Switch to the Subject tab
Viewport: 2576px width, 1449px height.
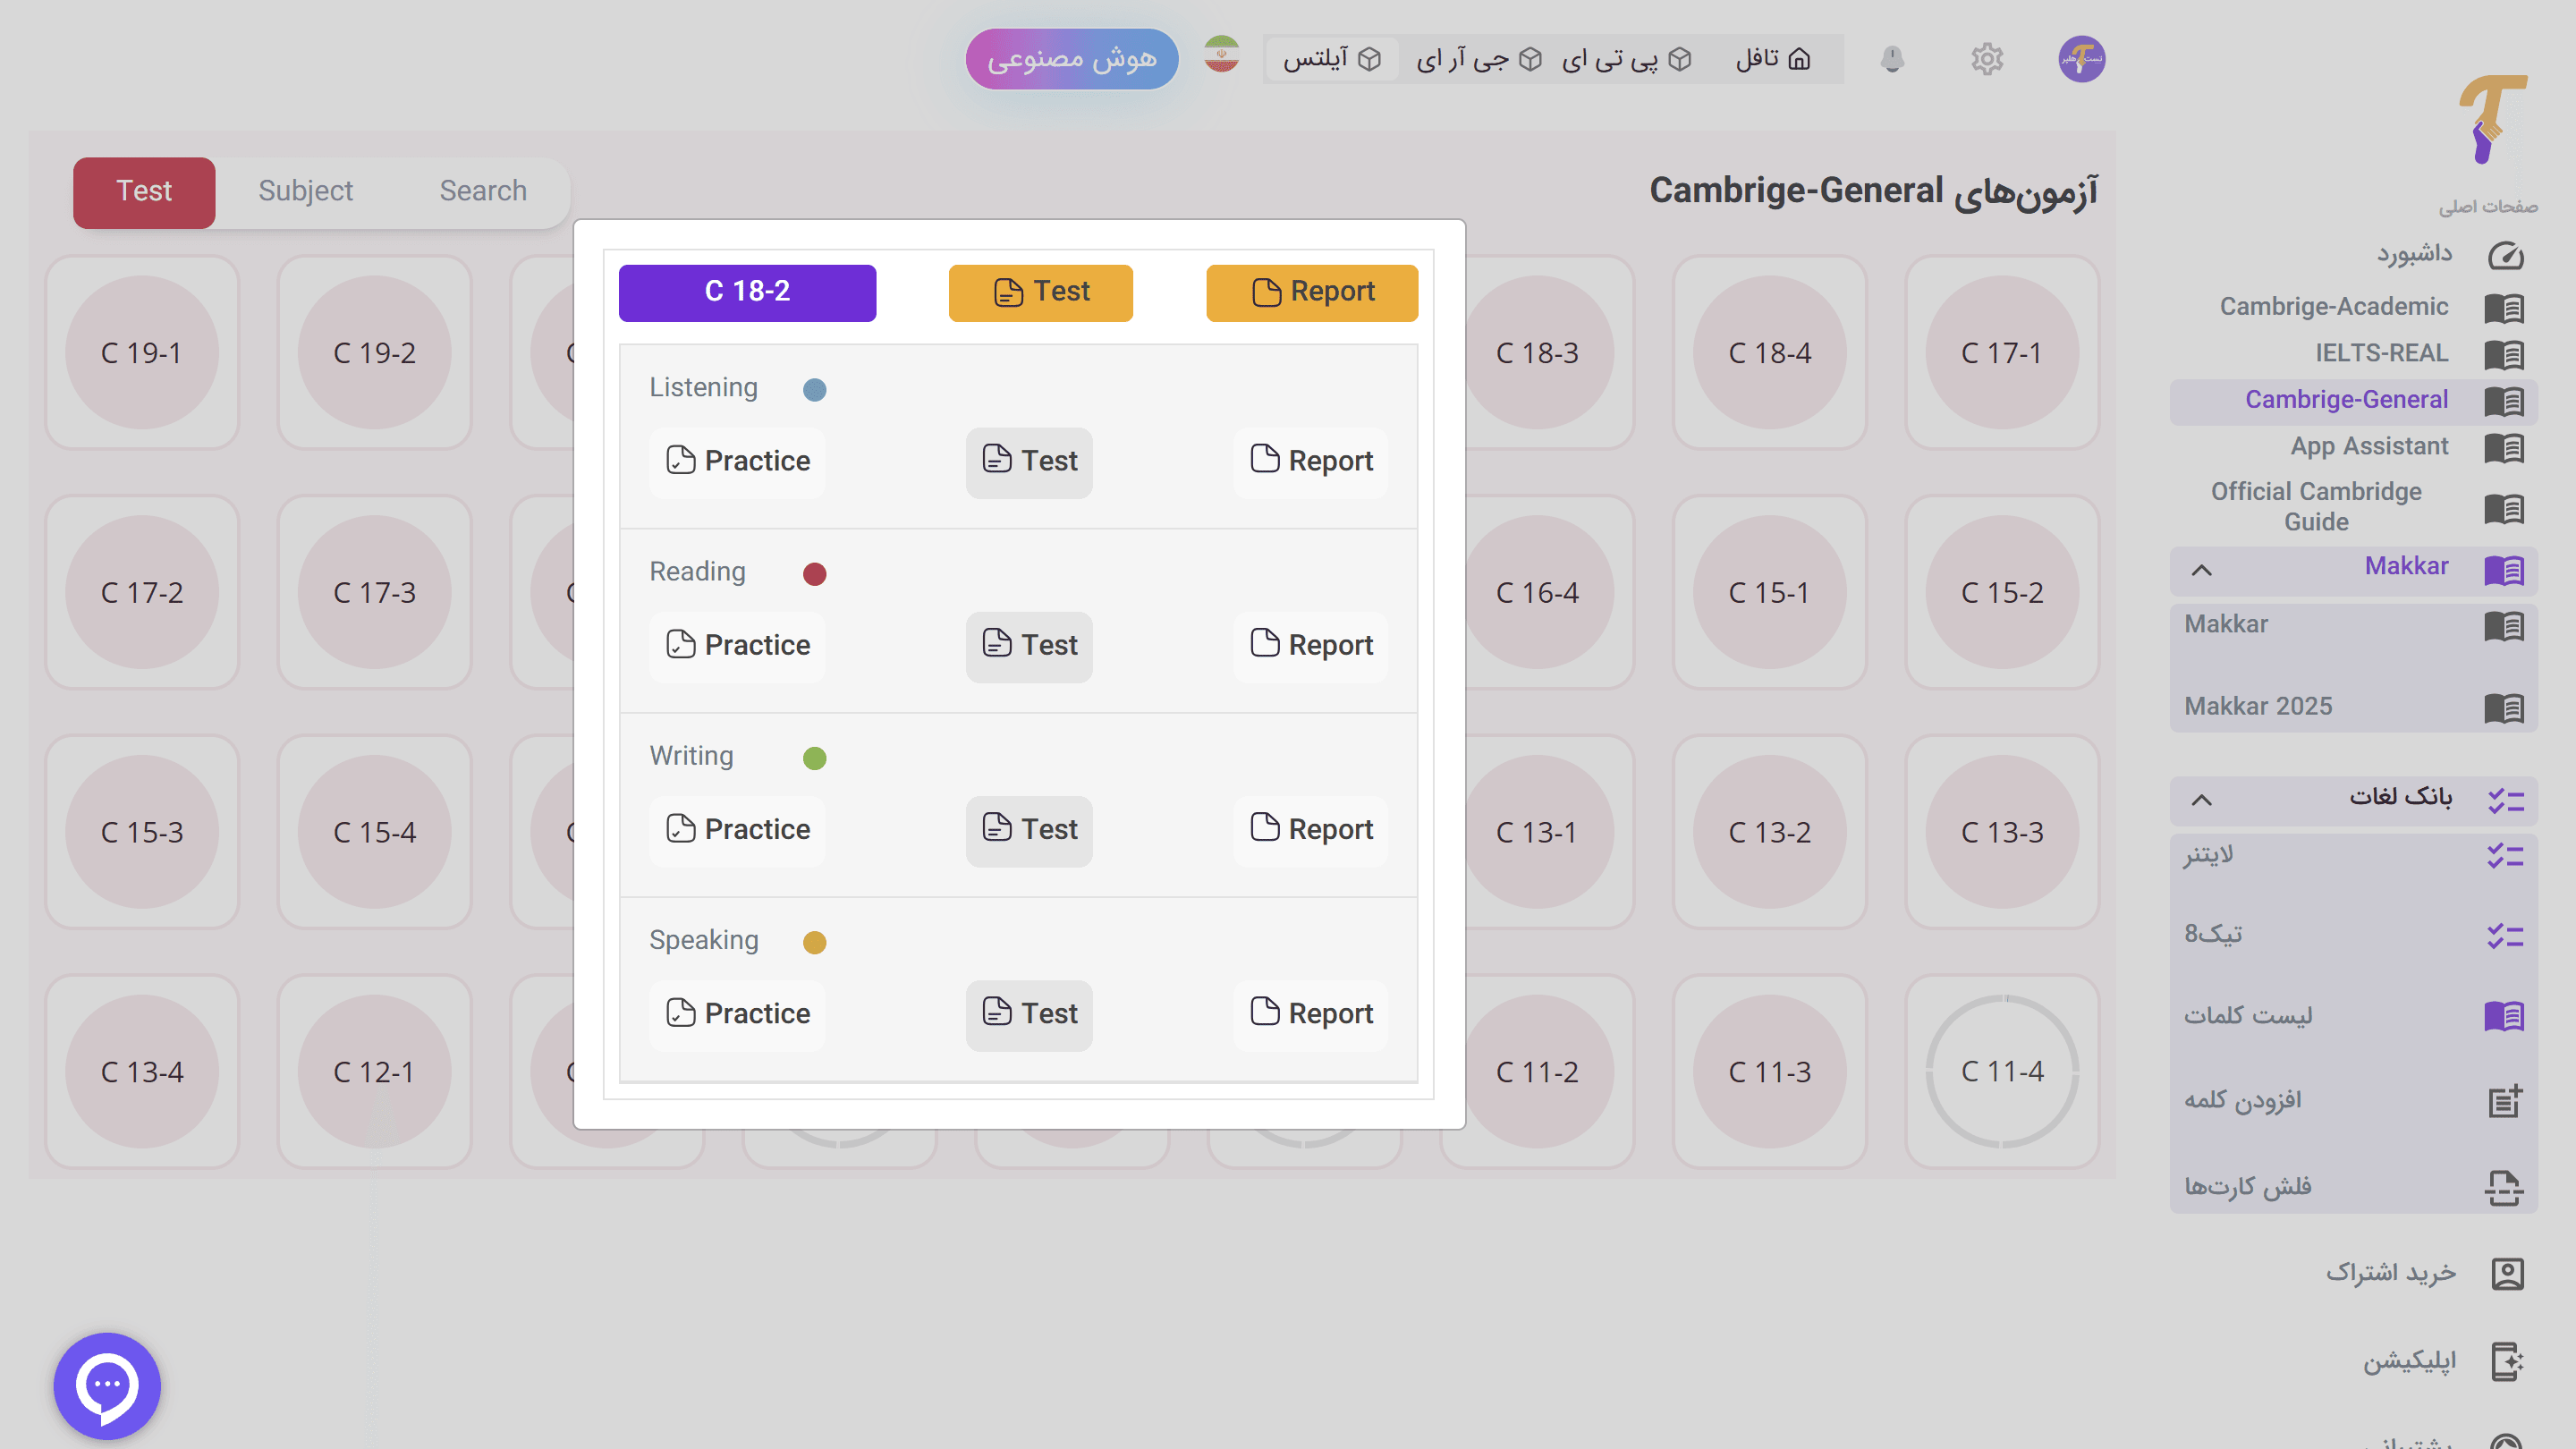[305, 191]
